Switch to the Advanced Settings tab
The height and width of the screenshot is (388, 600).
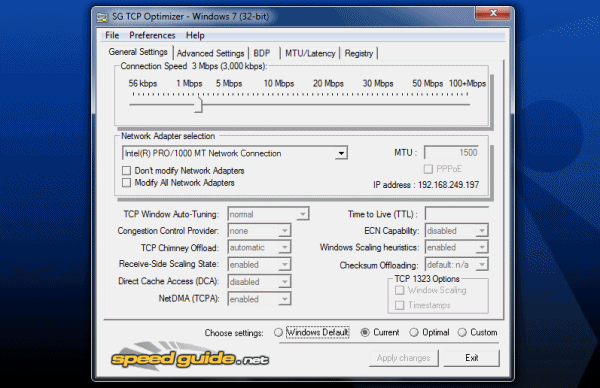click(210, 53)
